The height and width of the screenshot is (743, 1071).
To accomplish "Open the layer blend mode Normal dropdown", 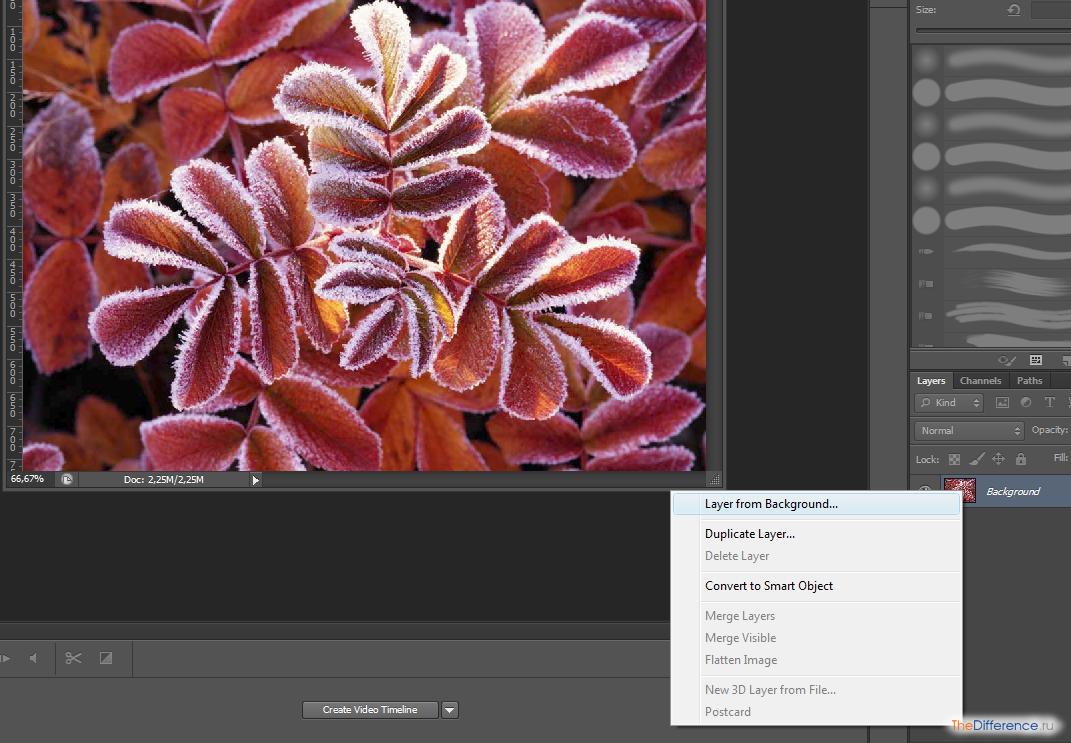I will tap(968, 431).
